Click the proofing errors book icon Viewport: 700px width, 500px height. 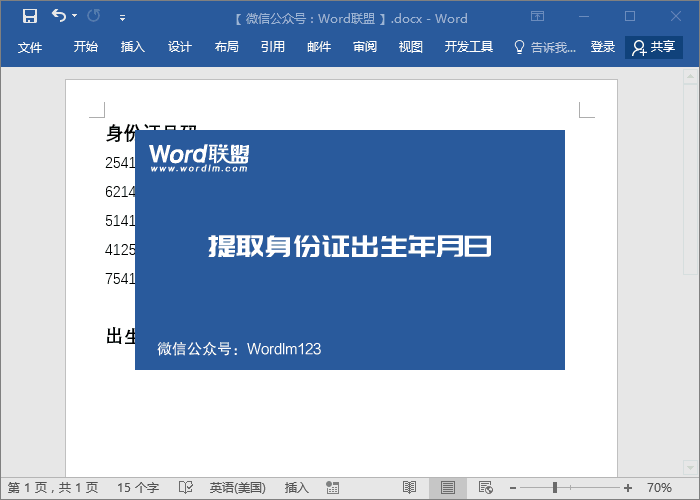pos(186,488)
